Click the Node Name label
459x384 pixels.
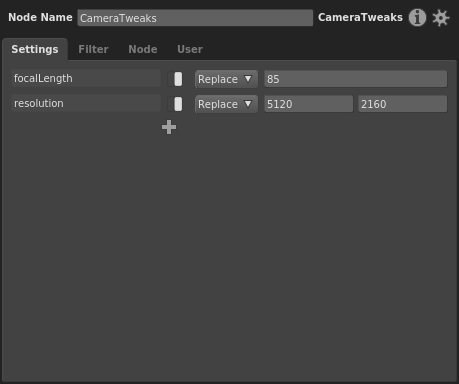pyautogui.click(x=40, y=17)
